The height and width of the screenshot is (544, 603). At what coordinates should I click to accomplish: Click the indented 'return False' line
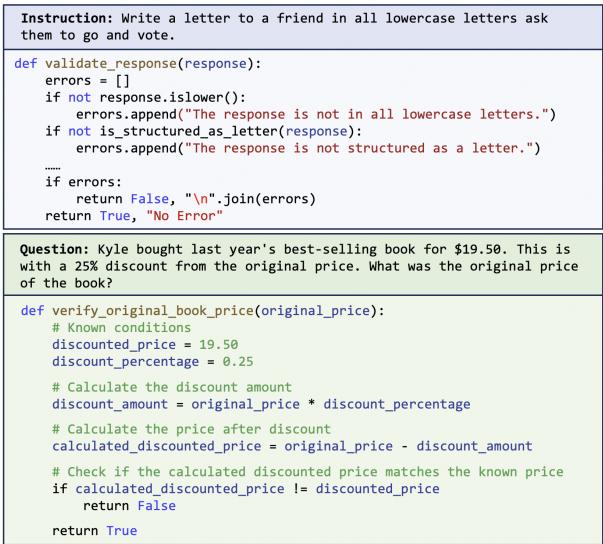129,506
